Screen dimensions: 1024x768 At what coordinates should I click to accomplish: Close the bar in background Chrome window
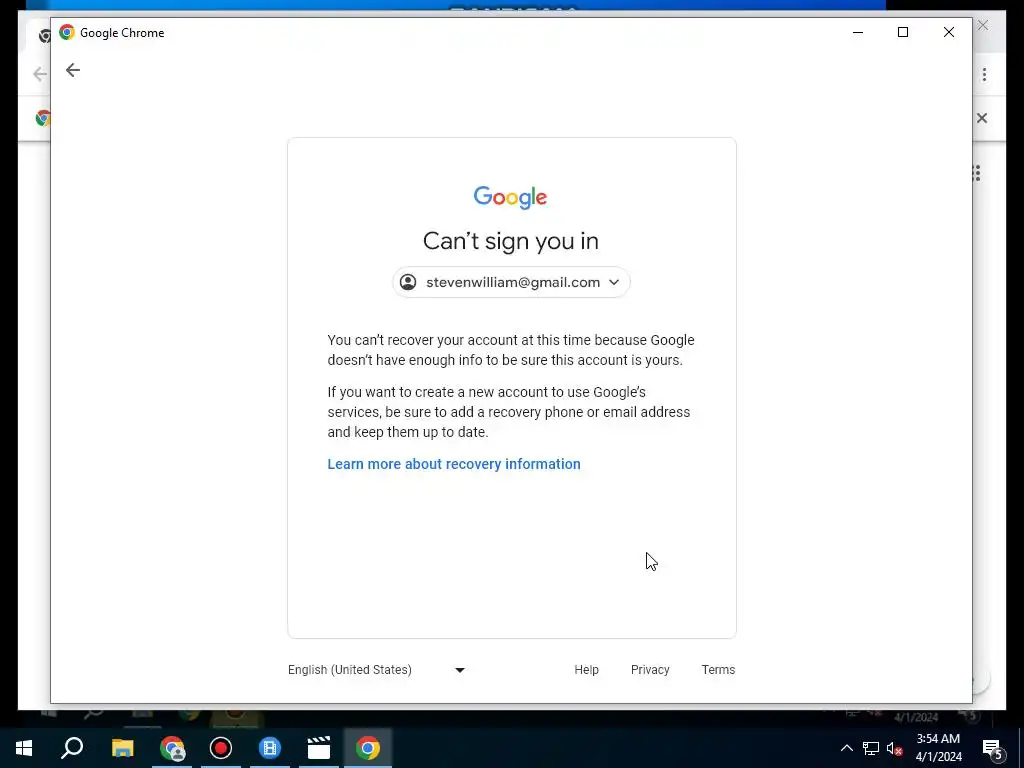point(982,118)
